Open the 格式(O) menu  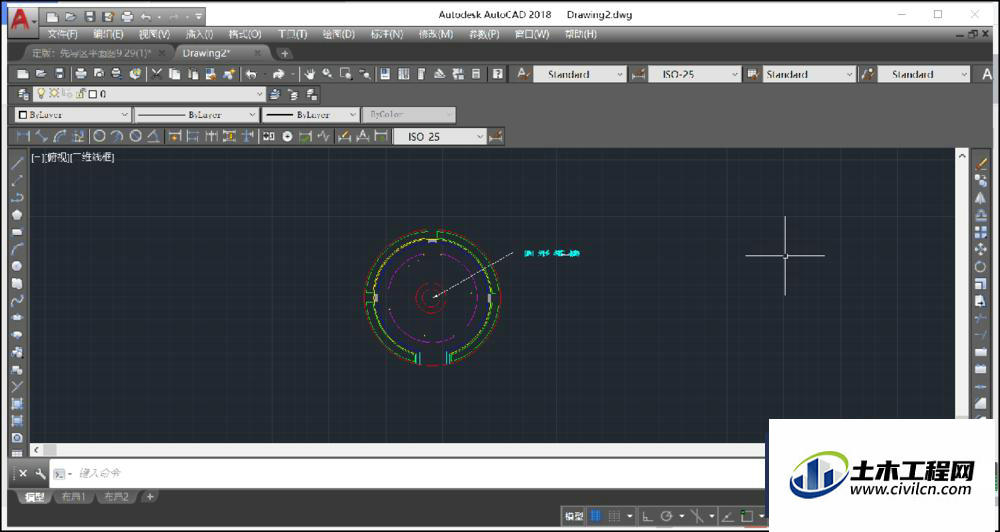click(244, 34)
